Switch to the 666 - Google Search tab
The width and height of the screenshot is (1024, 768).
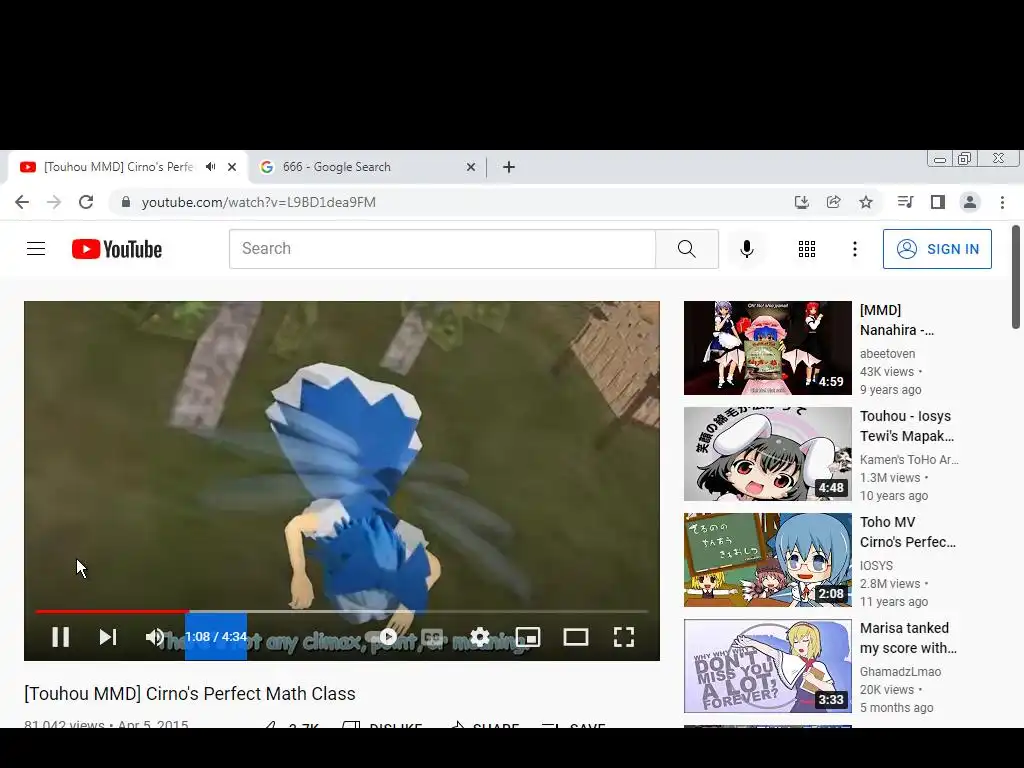point(367,167)
